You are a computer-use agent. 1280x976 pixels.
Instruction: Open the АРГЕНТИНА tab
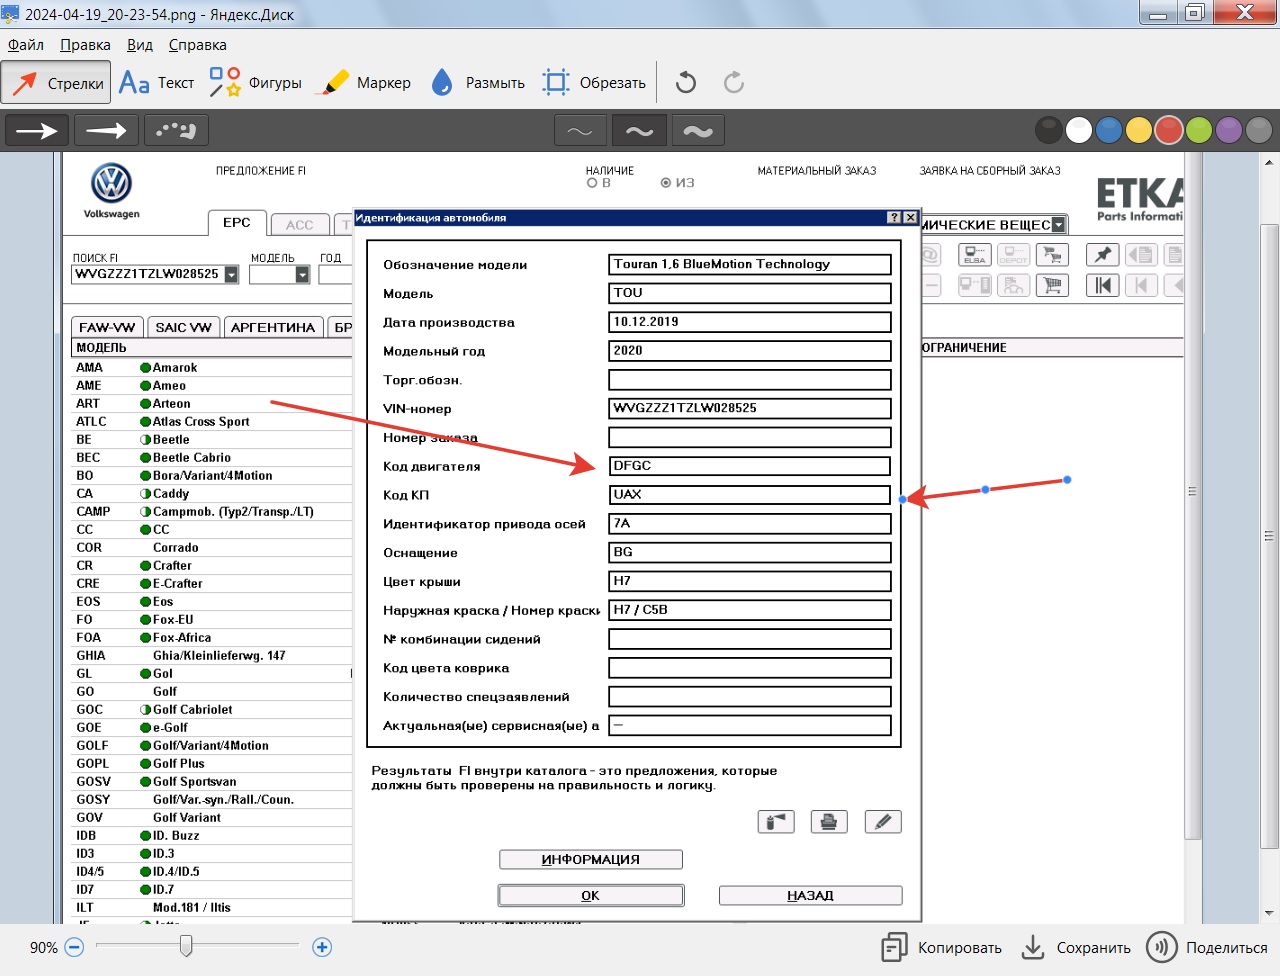(x=273, y=327)
